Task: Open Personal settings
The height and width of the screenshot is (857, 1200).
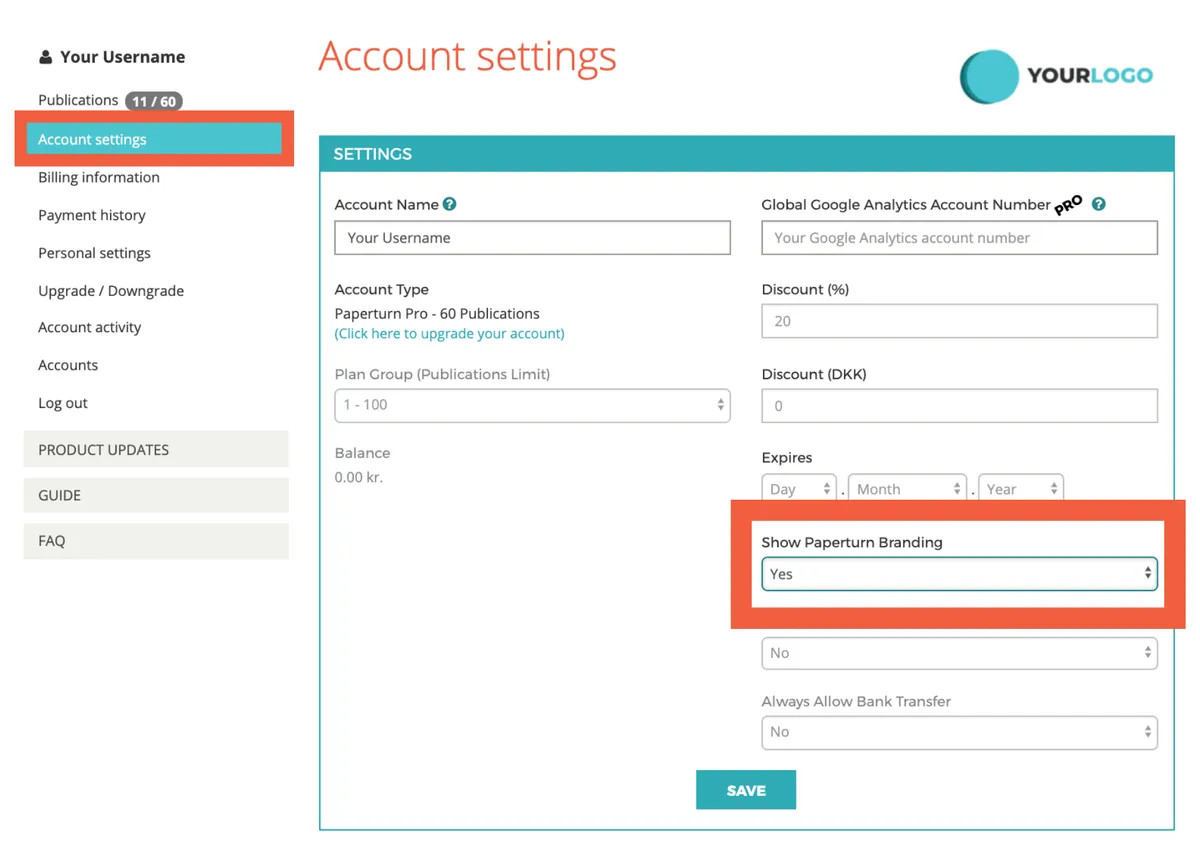Action: point(94,253)
